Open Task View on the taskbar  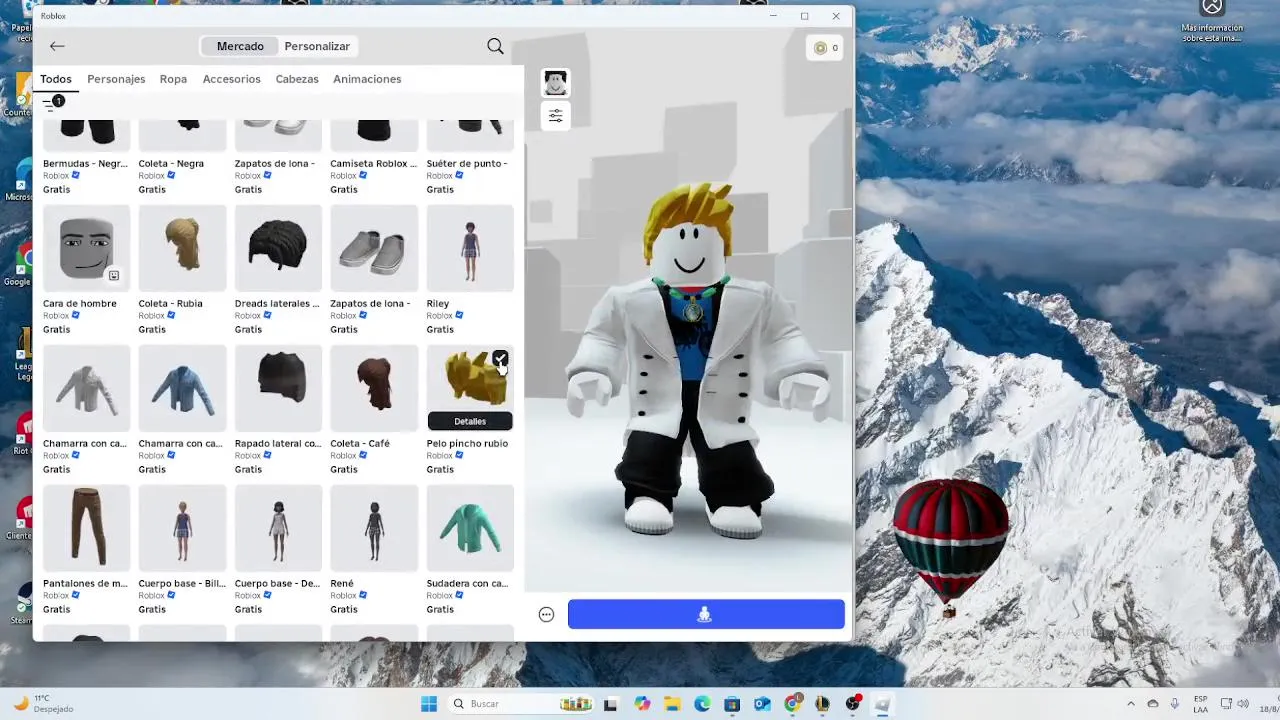[610, 704]
